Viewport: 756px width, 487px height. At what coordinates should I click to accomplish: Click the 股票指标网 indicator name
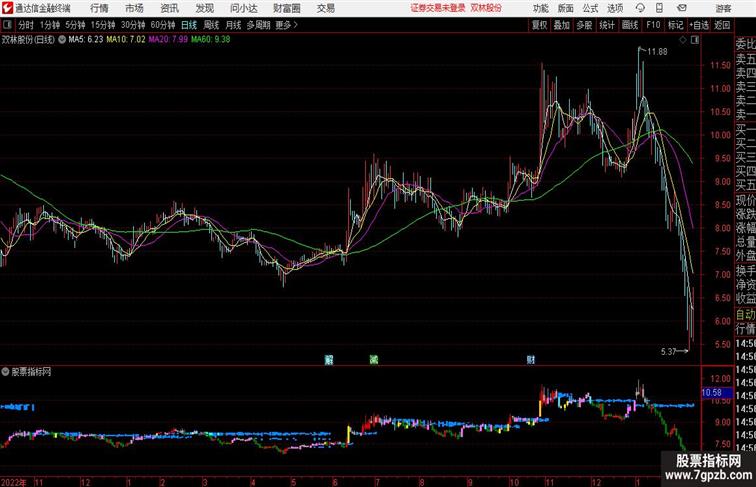[31, 372]
